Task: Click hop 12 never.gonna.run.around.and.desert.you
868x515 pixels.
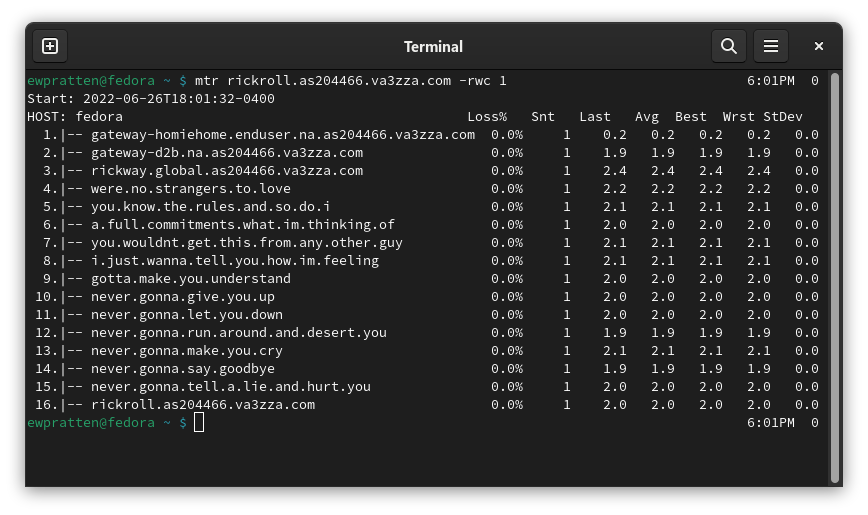Action: click(238, 332)
